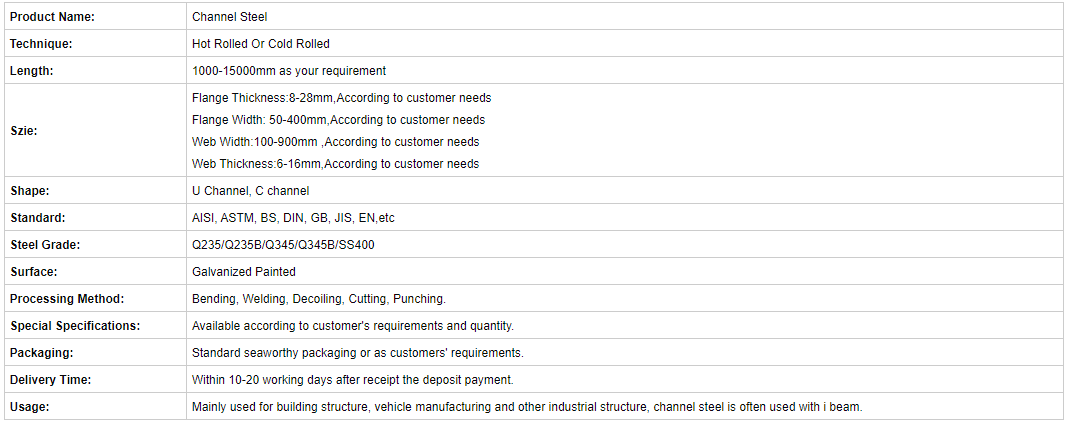The width and height of the screenshot is (1065, 425).
Task: Click the Technique label
Action: pyautogui.click(x=41, y=43)
